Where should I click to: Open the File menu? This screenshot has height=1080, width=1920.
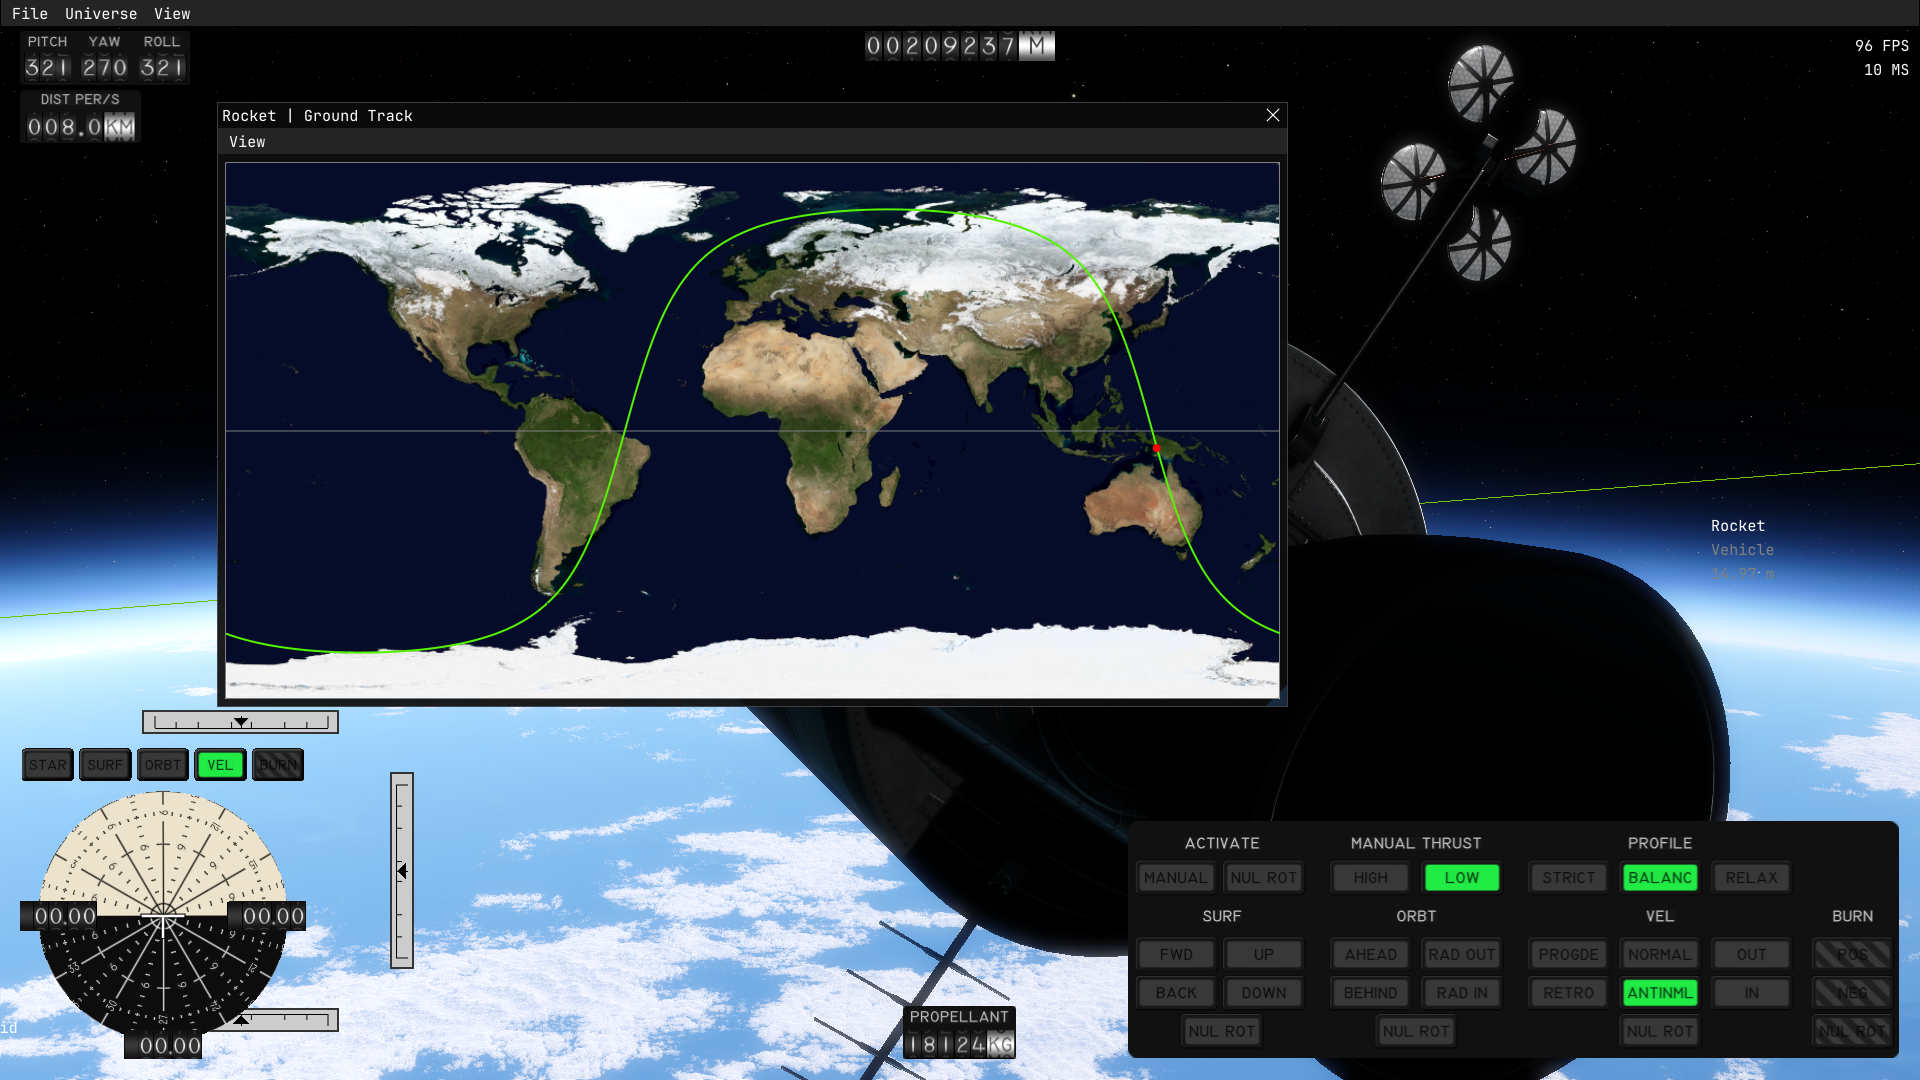tap(30, 13)
